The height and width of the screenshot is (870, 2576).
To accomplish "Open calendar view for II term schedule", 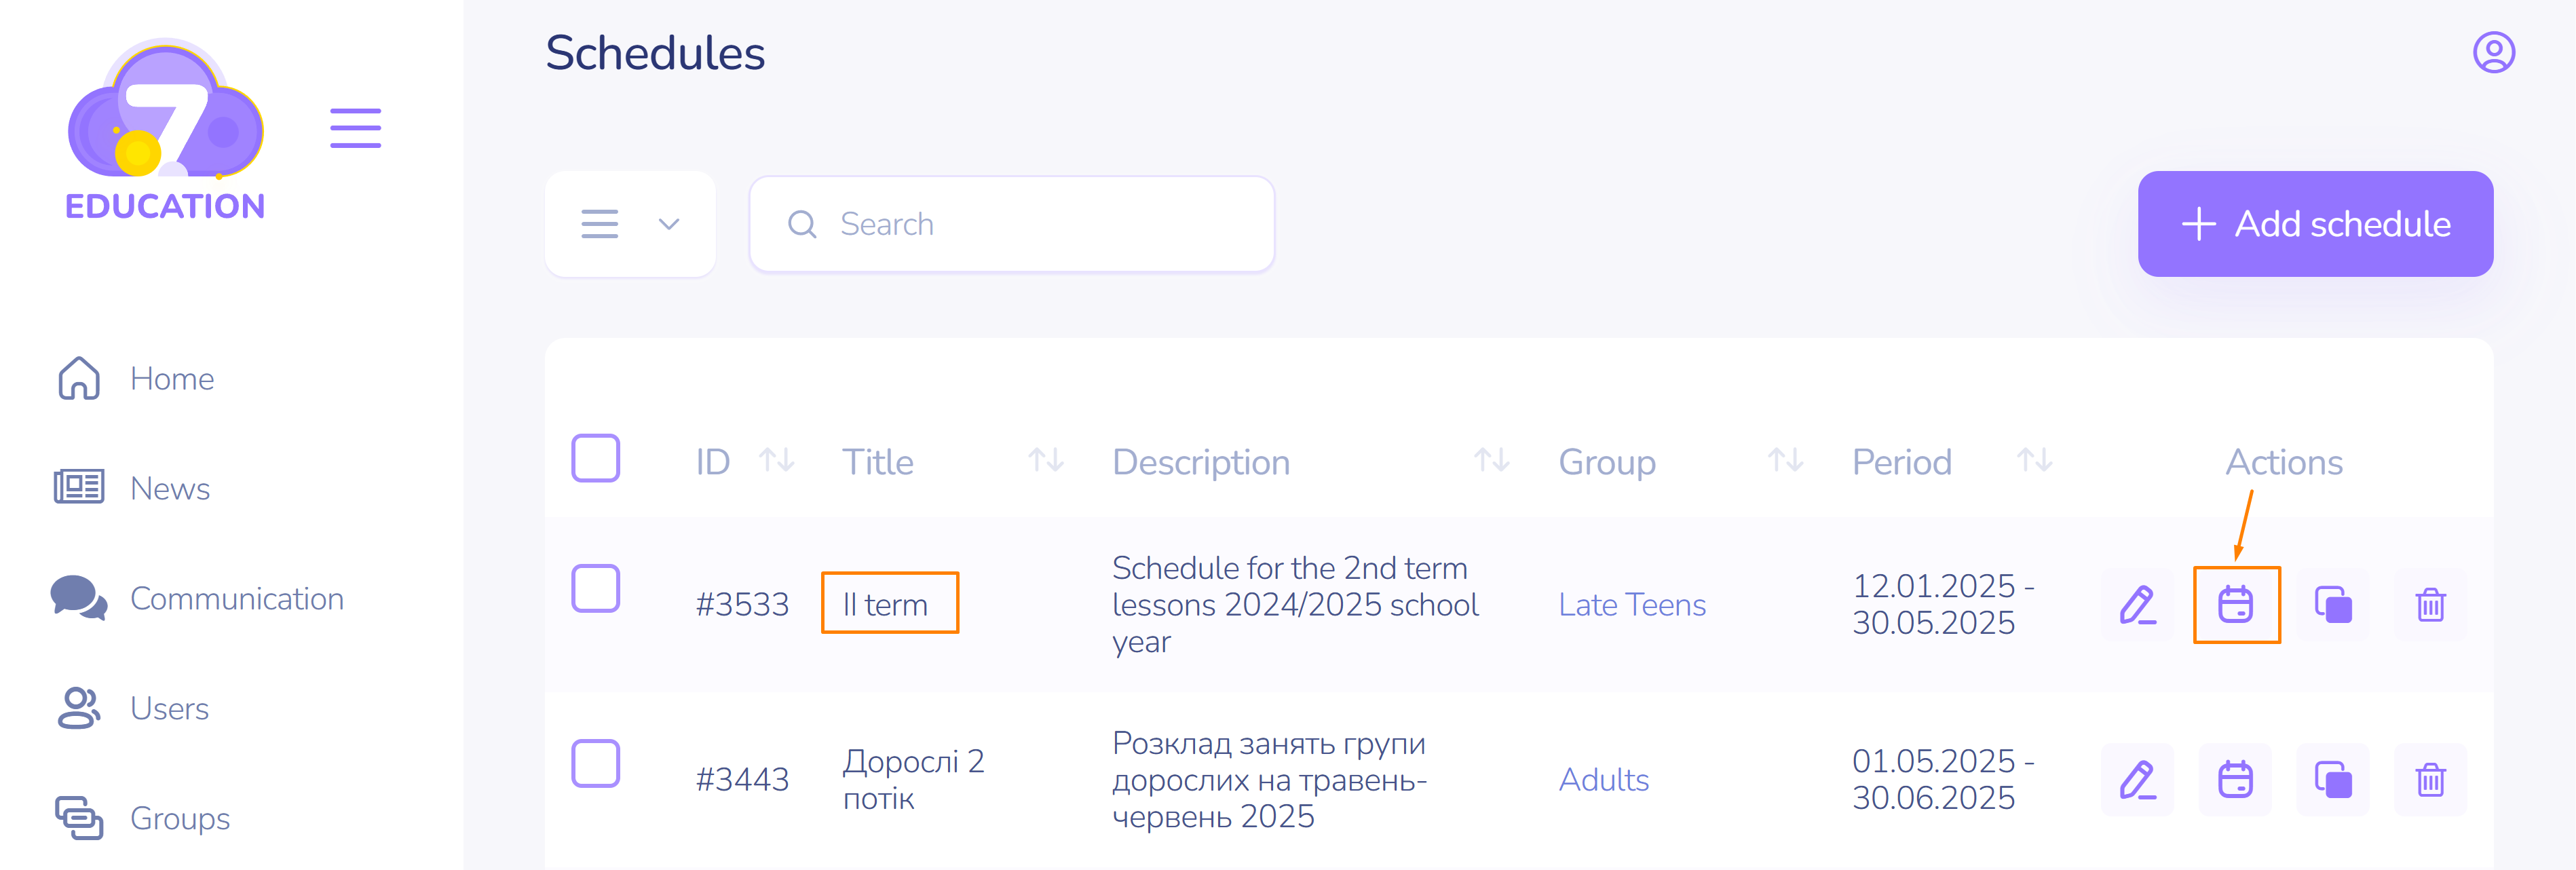I will 2235,605.
